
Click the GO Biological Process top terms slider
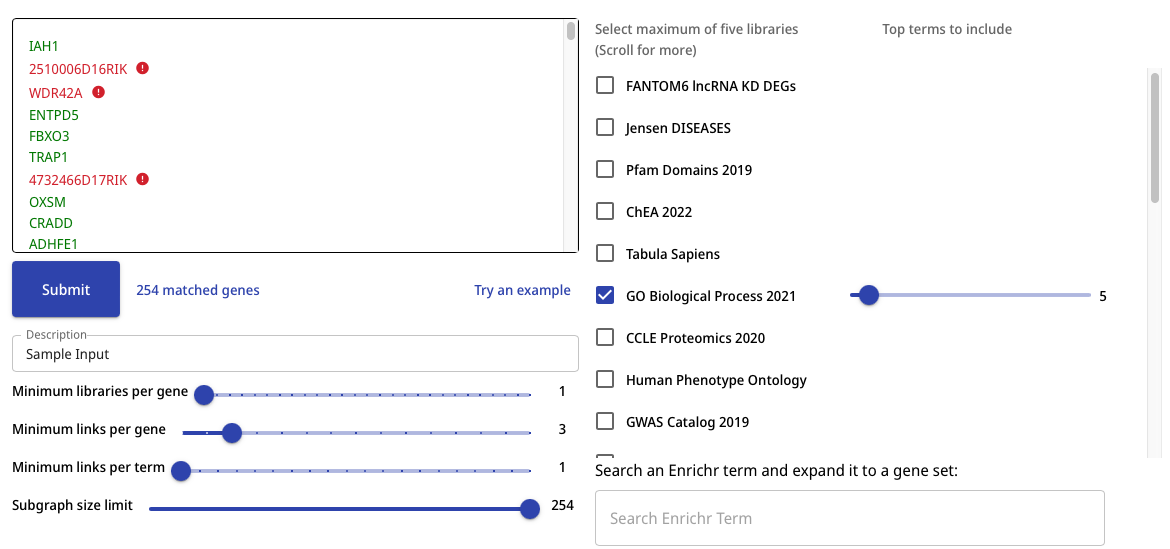pos(869,295)
